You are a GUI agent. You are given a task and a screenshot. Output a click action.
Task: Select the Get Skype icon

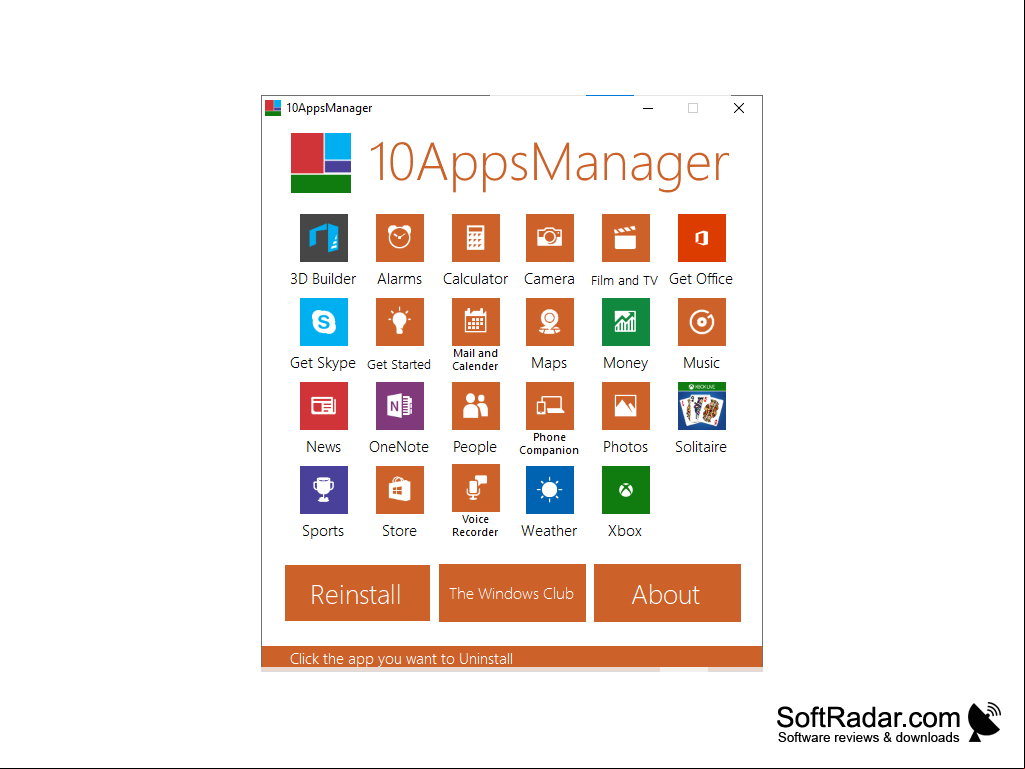324,322
